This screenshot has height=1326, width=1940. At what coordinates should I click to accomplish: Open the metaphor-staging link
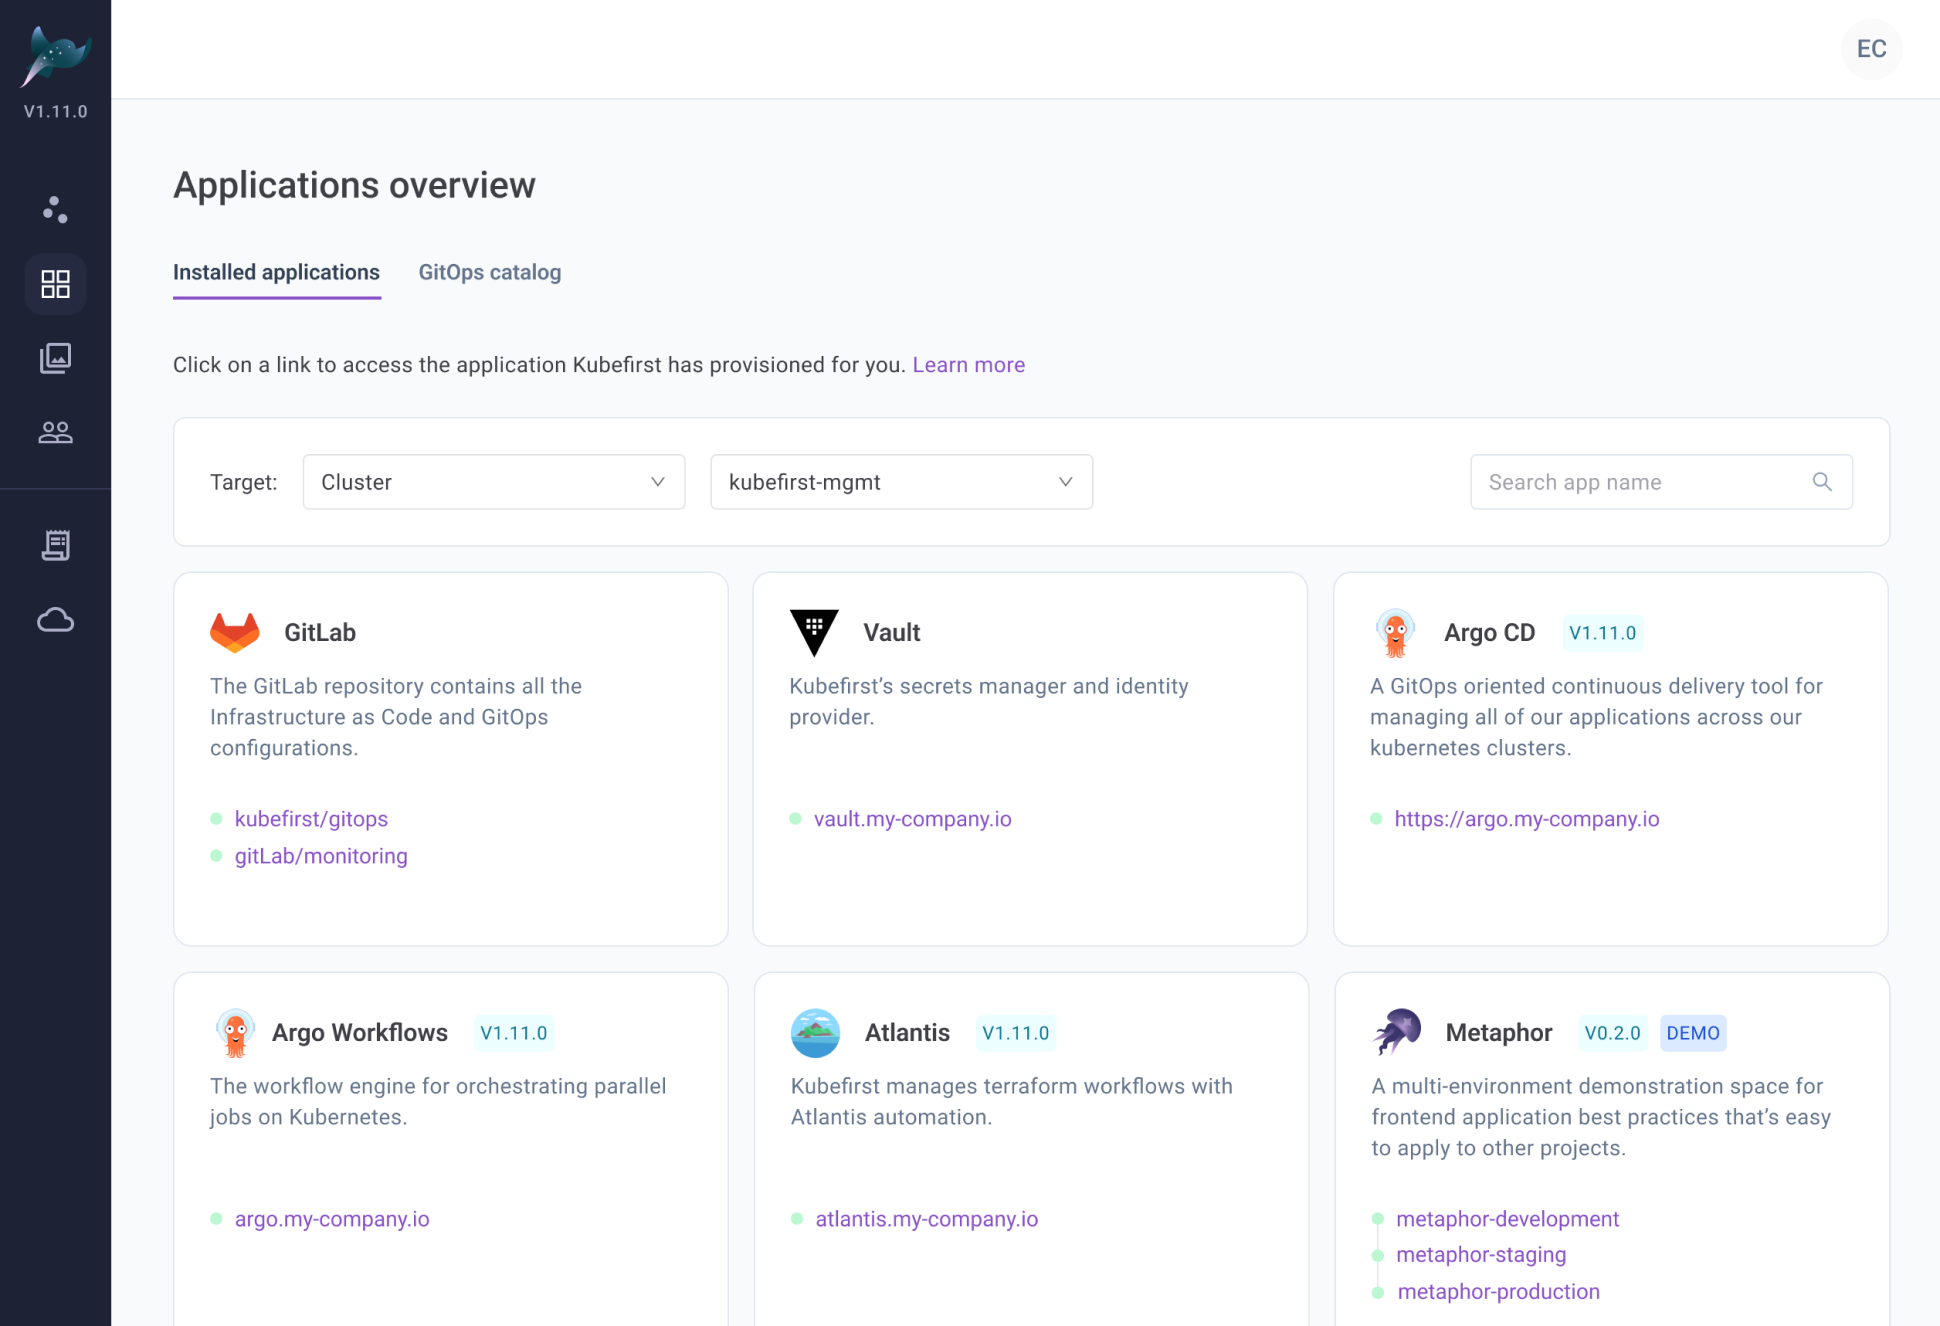(1480, 1254)
